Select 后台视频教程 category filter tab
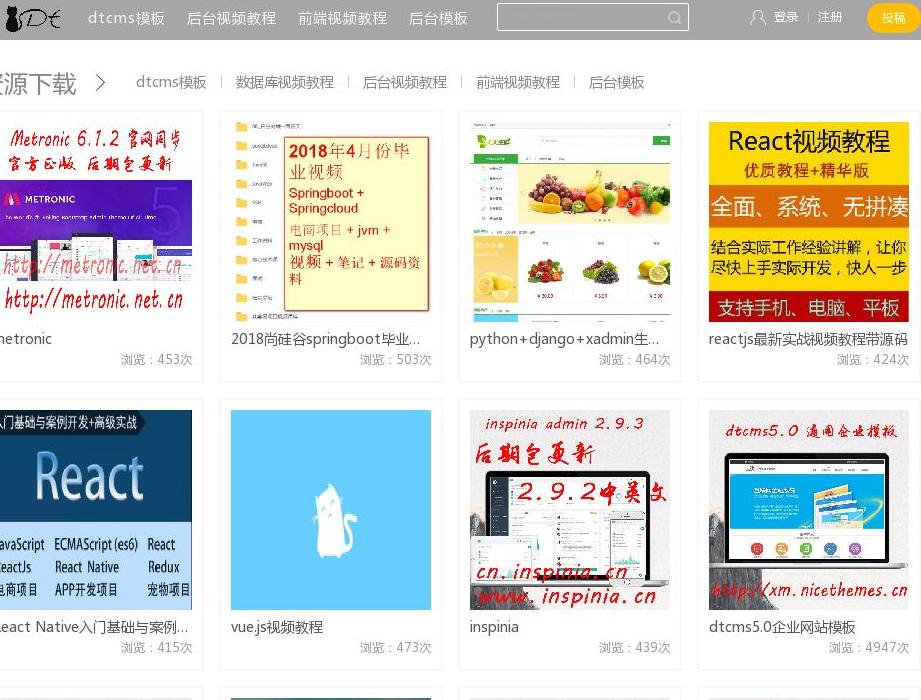This screenshot has width=921, height=700. click(405, 82)
